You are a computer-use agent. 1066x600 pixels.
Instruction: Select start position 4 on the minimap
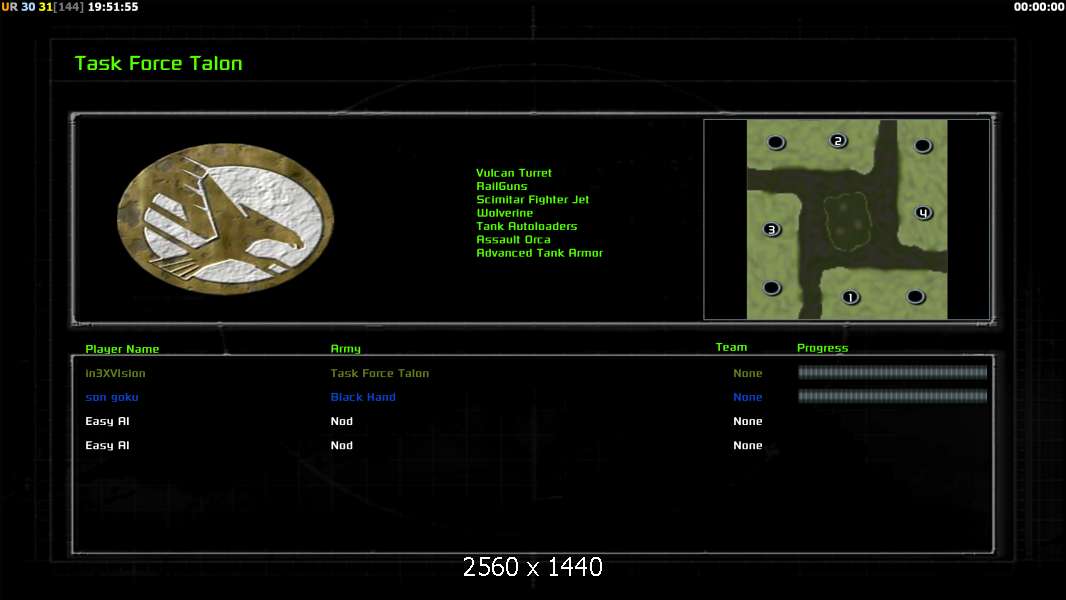(923, 213)
